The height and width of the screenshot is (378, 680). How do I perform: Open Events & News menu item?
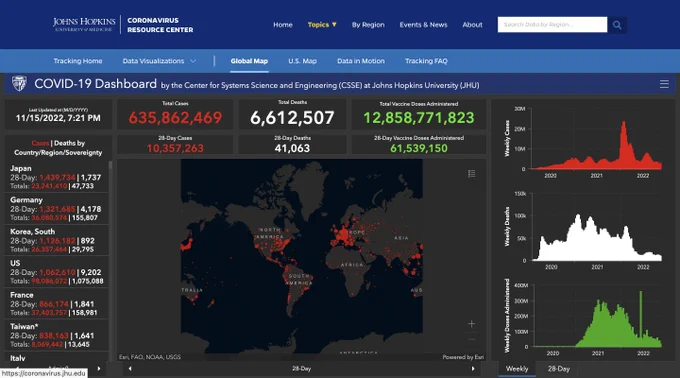[x=423, y=25]
